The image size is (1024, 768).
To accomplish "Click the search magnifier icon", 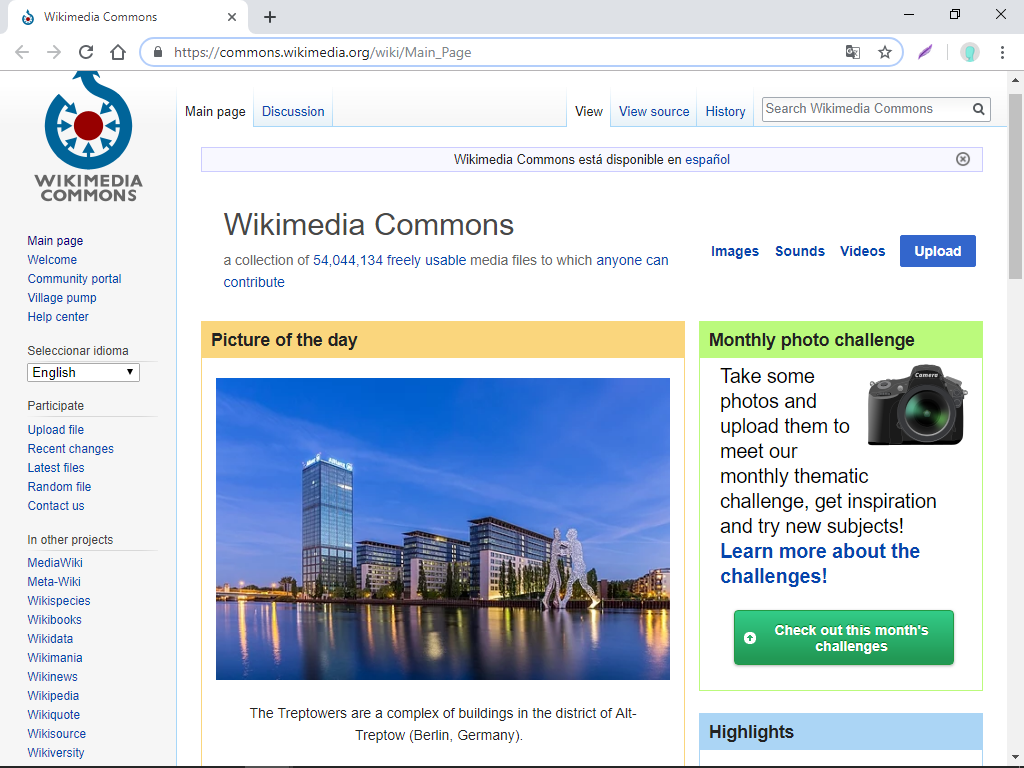I will pyautogui.click(x=978, y=109).
